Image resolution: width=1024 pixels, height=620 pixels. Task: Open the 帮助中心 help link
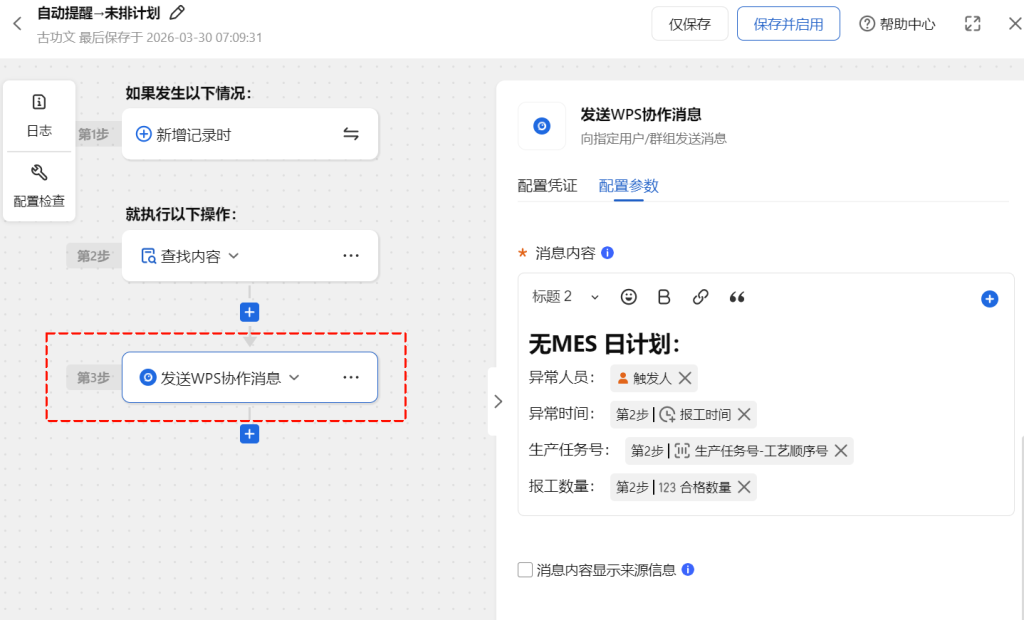tap(897, 24)
